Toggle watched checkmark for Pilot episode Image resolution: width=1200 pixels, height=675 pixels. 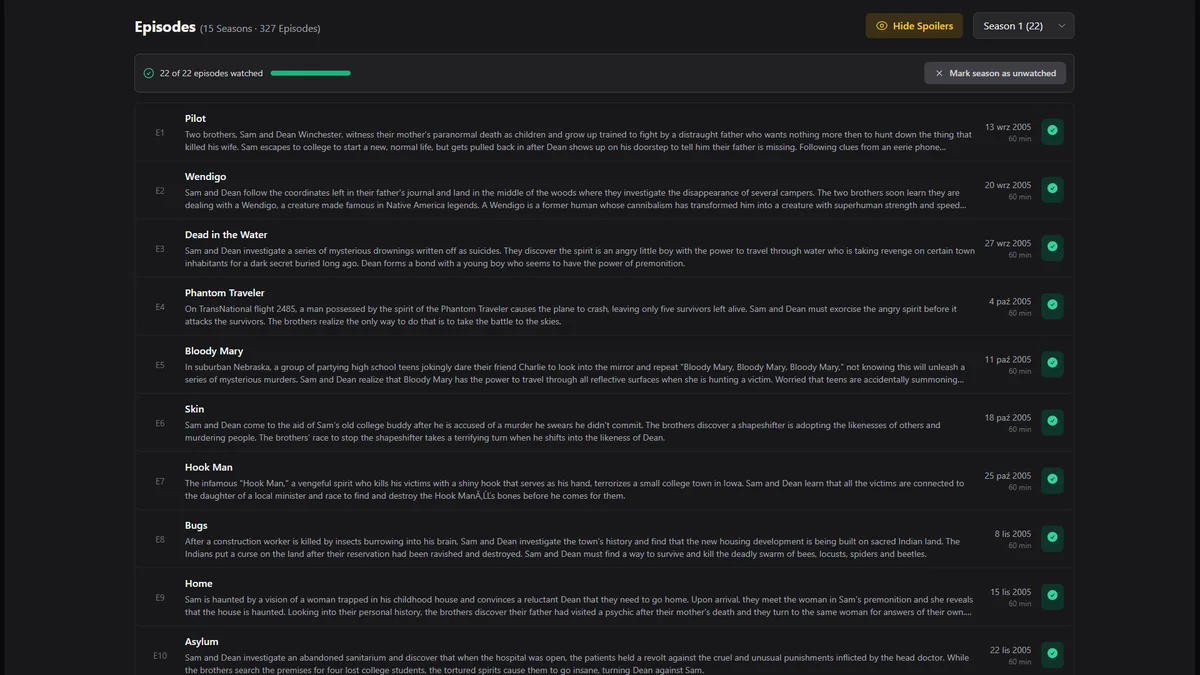click(1052, 131)
